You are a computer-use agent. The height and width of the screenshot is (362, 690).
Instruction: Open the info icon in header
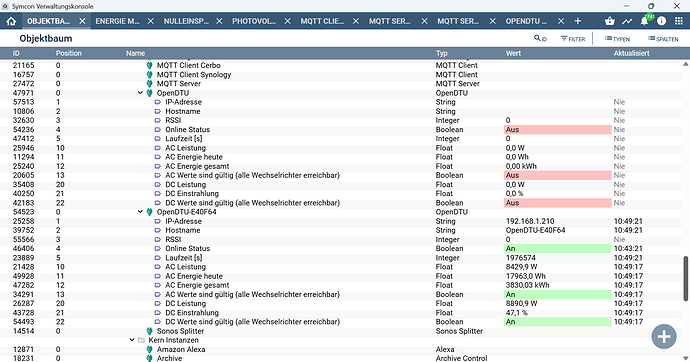[x=661, y=21]
